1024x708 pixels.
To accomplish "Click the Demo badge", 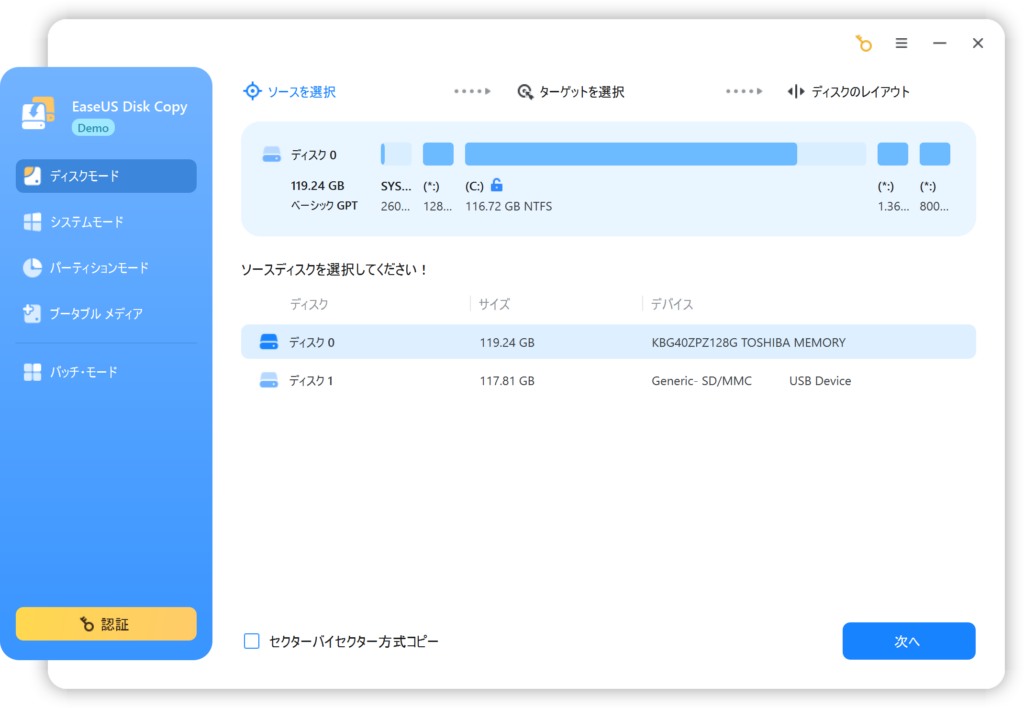I will (93, 128).
